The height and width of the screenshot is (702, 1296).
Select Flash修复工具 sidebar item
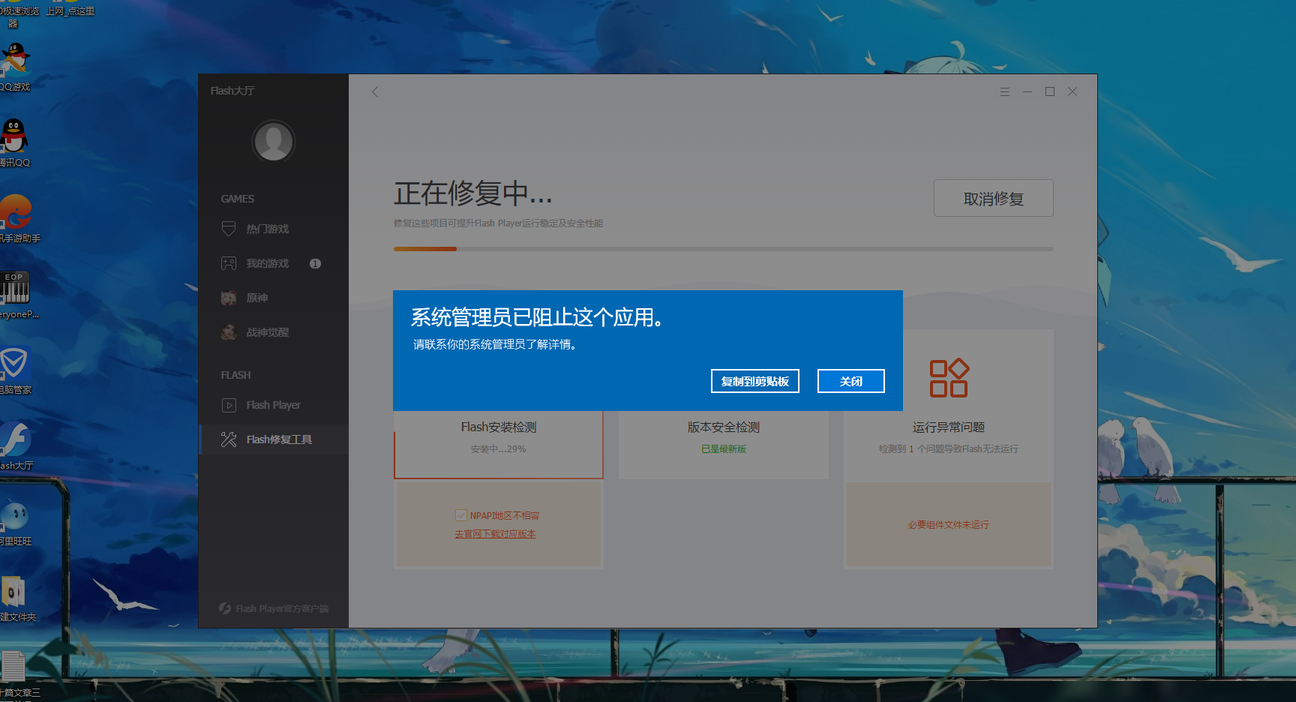click(273, 439)
